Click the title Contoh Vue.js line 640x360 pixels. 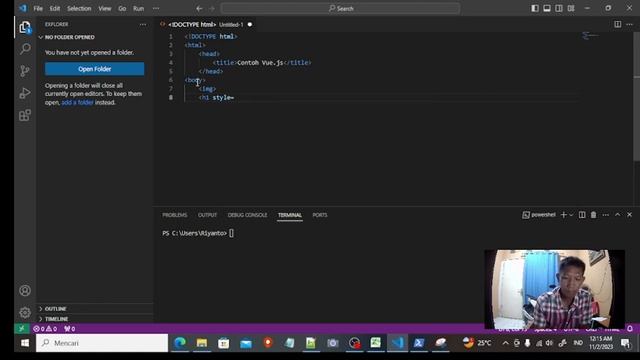(262, 62)
